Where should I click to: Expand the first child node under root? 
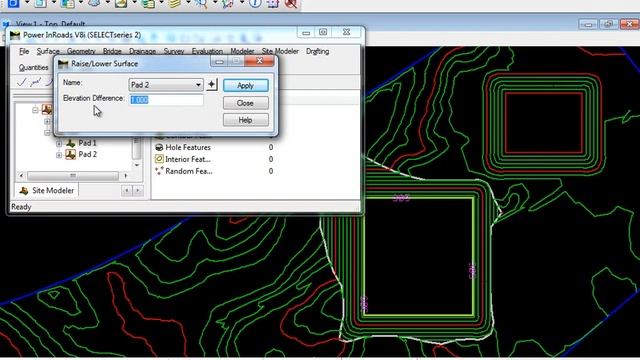(x=47, y=121)
